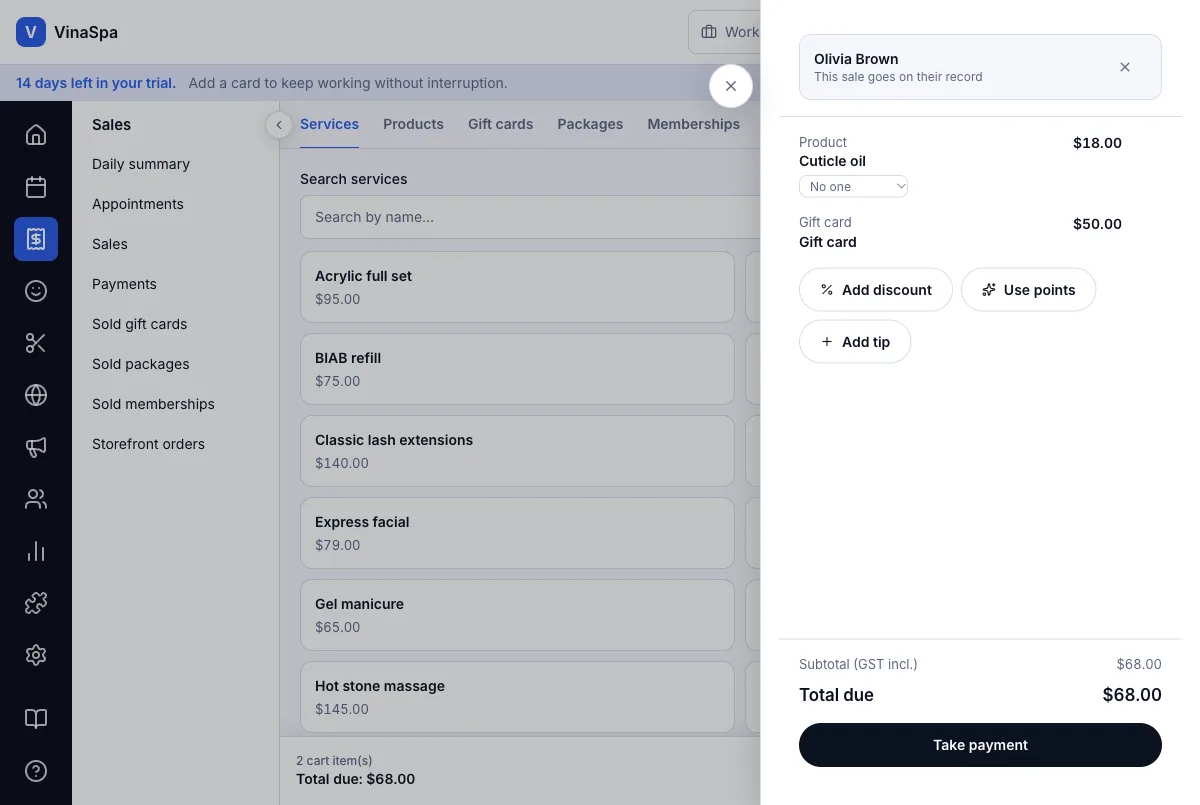This screenshot has width=1200, height=805.
Task: Open the Work location dropdown
Action: 725,32
